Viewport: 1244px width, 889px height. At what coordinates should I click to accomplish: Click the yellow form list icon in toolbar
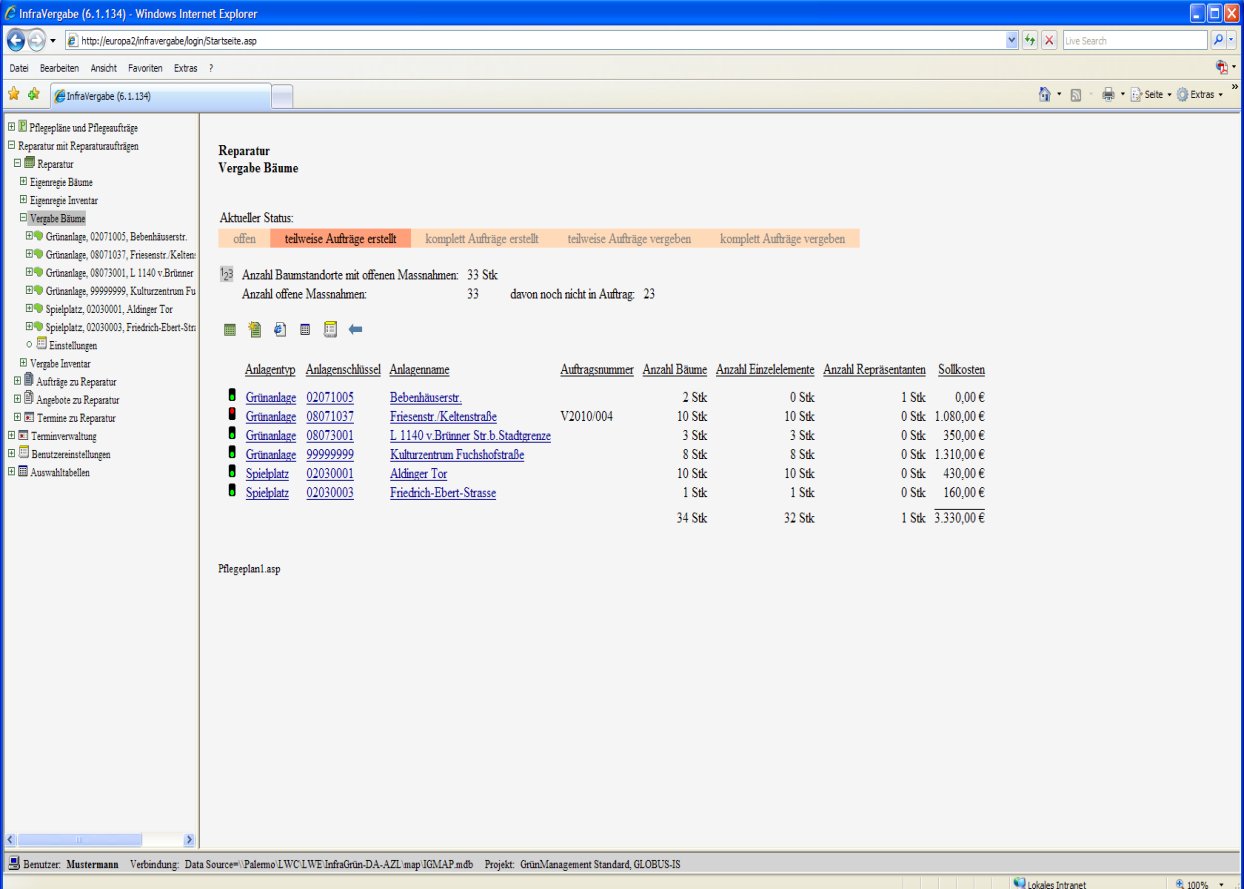point(330,329)
